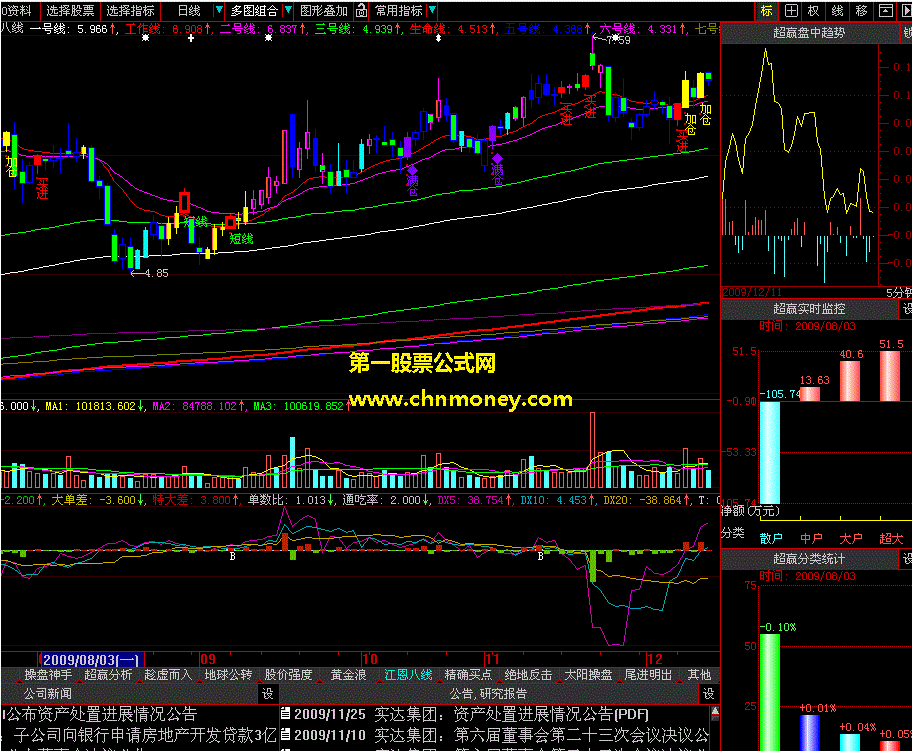The image size is (912, 751).
Task: Click the 超赢分类统计 panel header
Action: pos(808,559)
